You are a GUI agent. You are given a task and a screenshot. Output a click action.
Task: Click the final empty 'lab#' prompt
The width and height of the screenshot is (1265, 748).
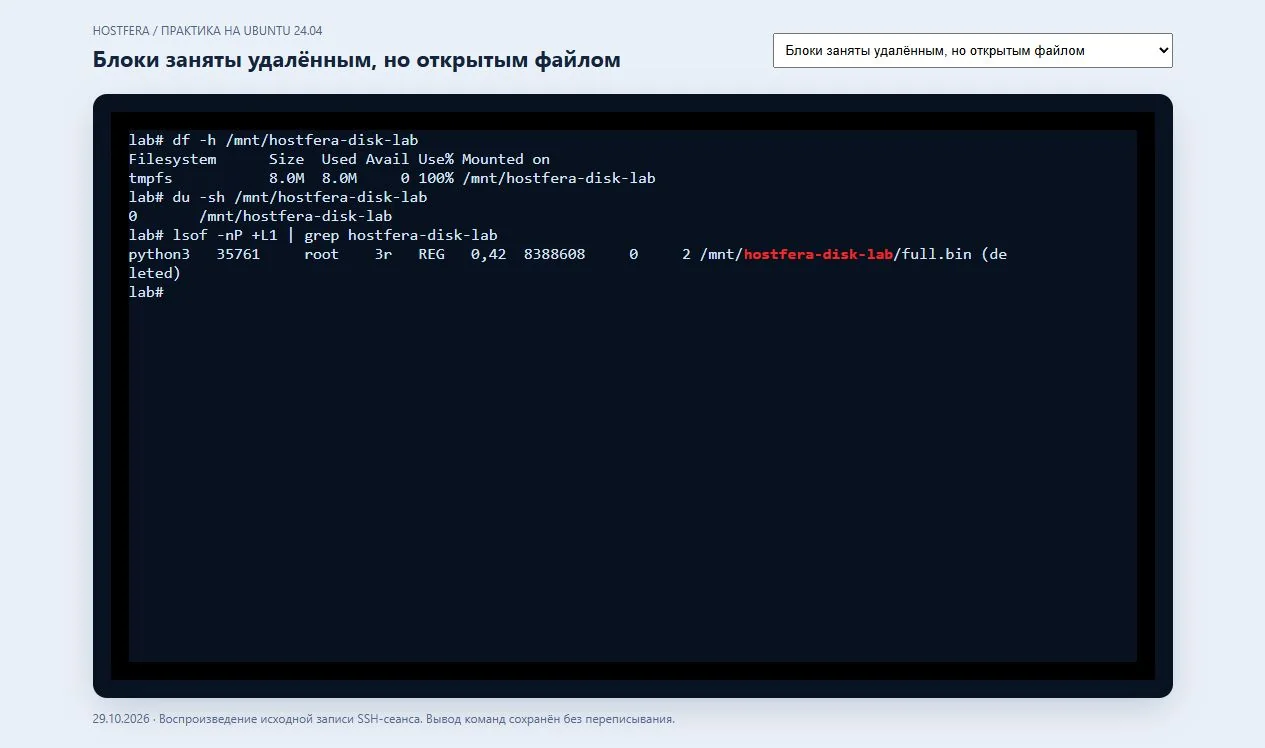146,292
